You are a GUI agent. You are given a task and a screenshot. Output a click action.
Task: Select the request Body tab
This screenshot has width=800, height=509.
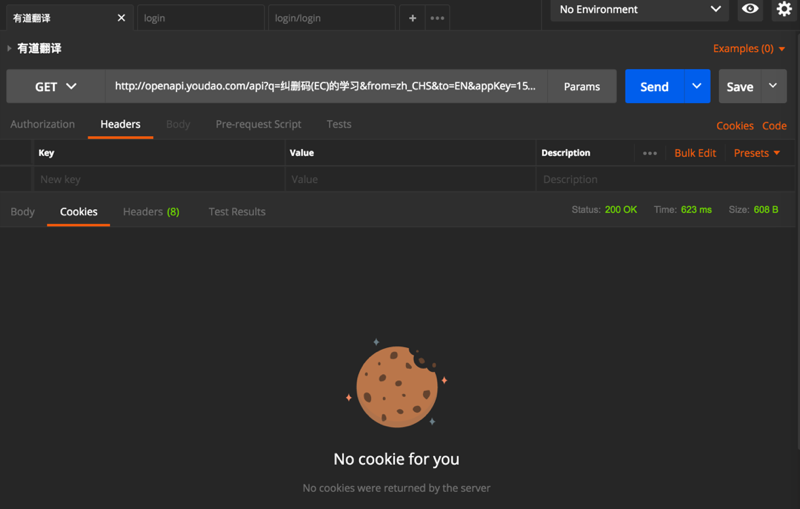(x=178, y=124)
